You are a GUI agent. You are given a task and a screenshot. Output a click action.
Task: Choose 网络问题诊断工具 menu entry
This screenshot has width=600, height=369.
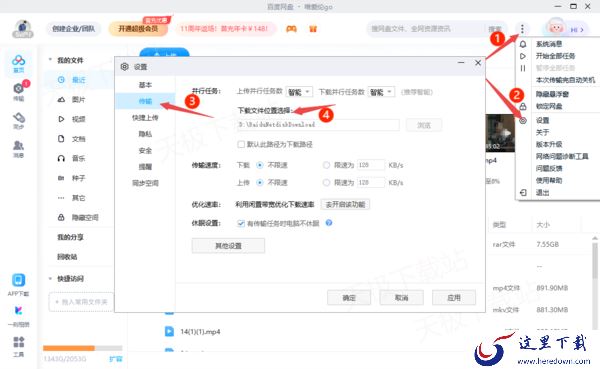(562, 156)
